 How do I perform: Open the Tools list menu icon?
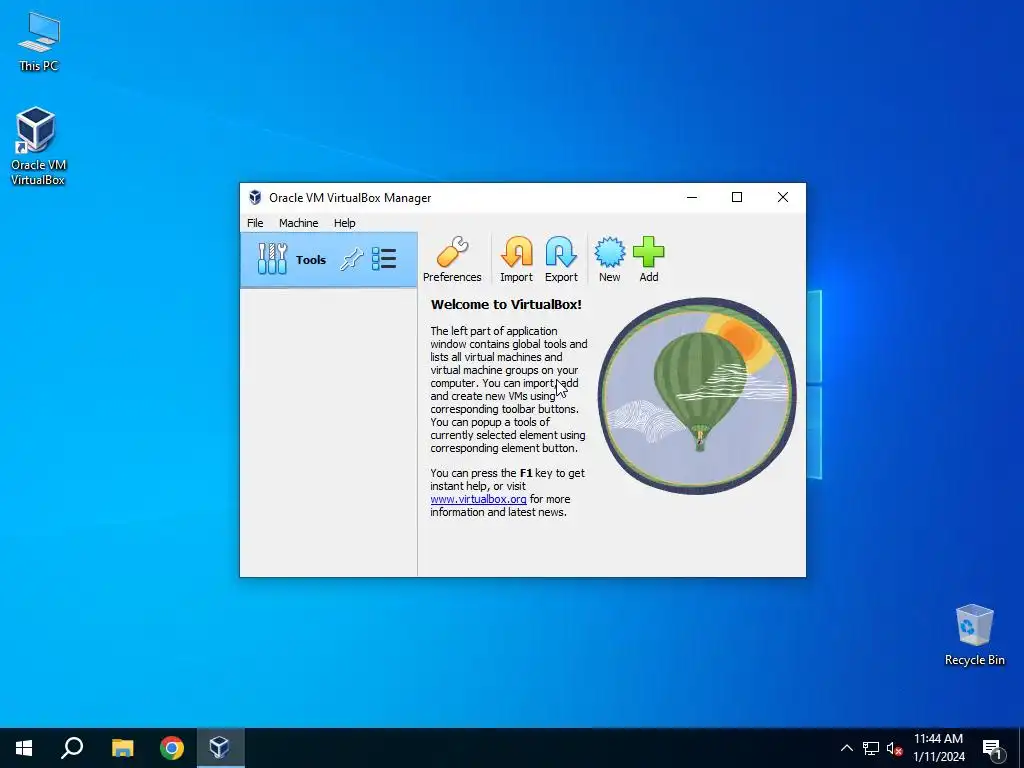(x=384, y=259)
